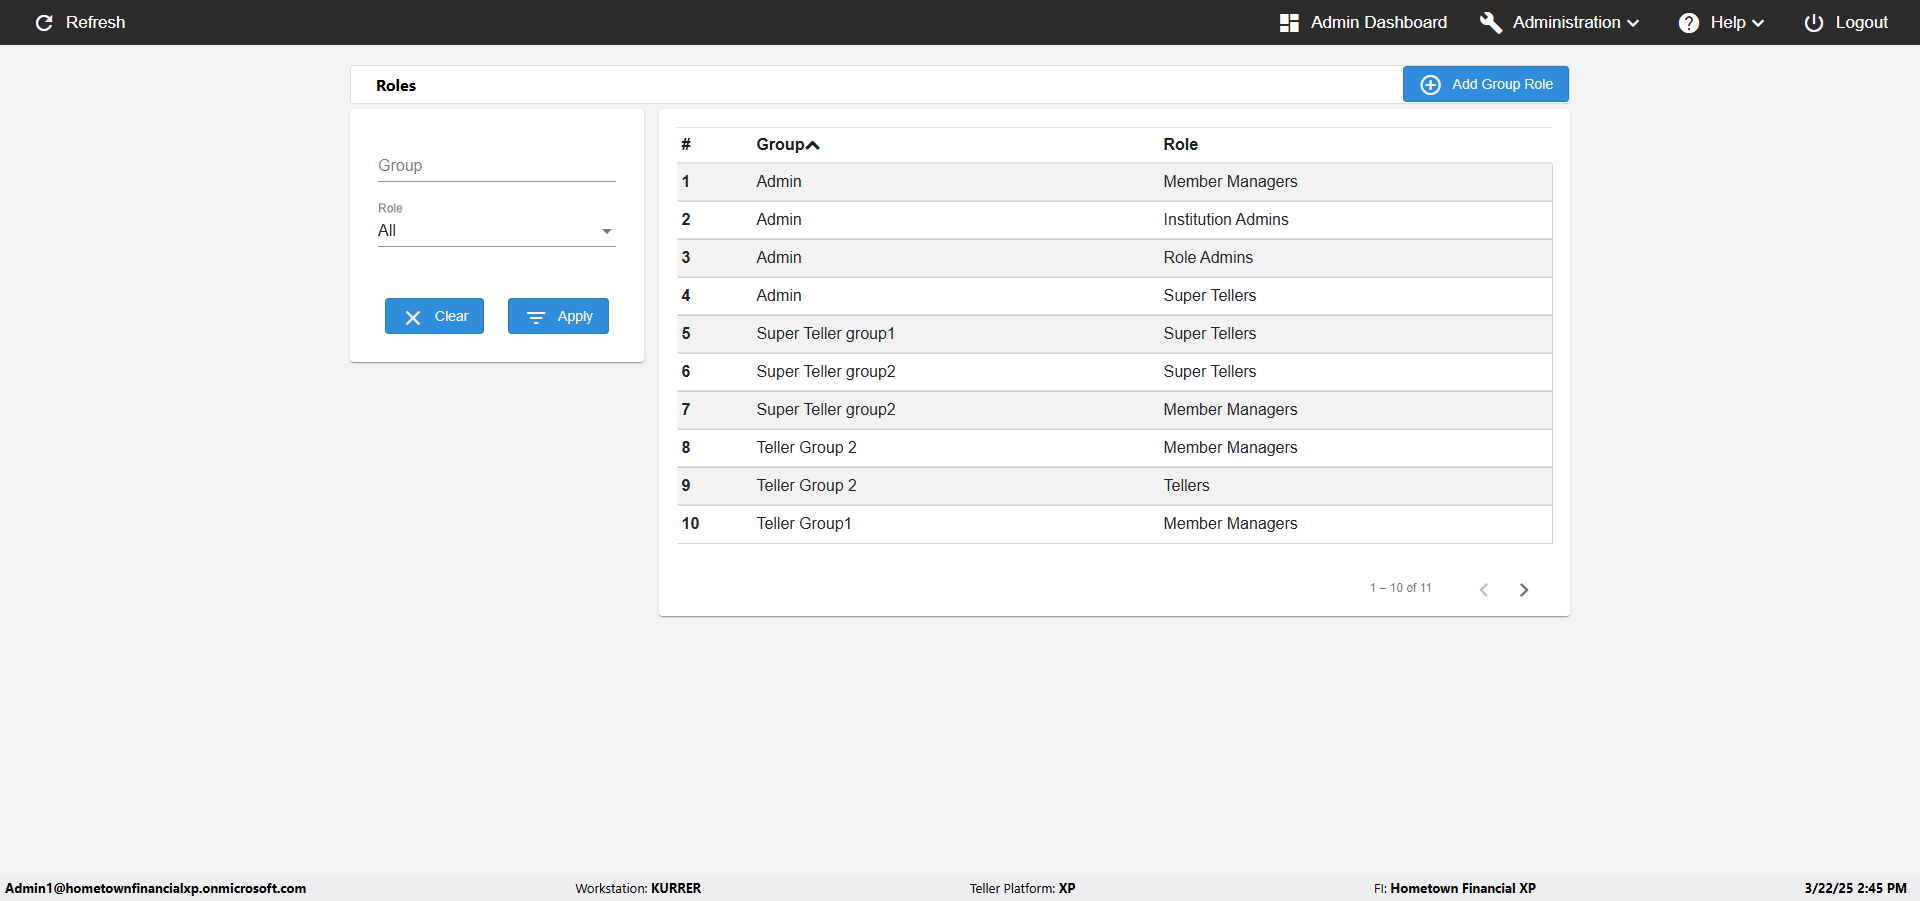Select row 1 Admin group cell
The image size is (1920, 901).
[x=779, y=181]
